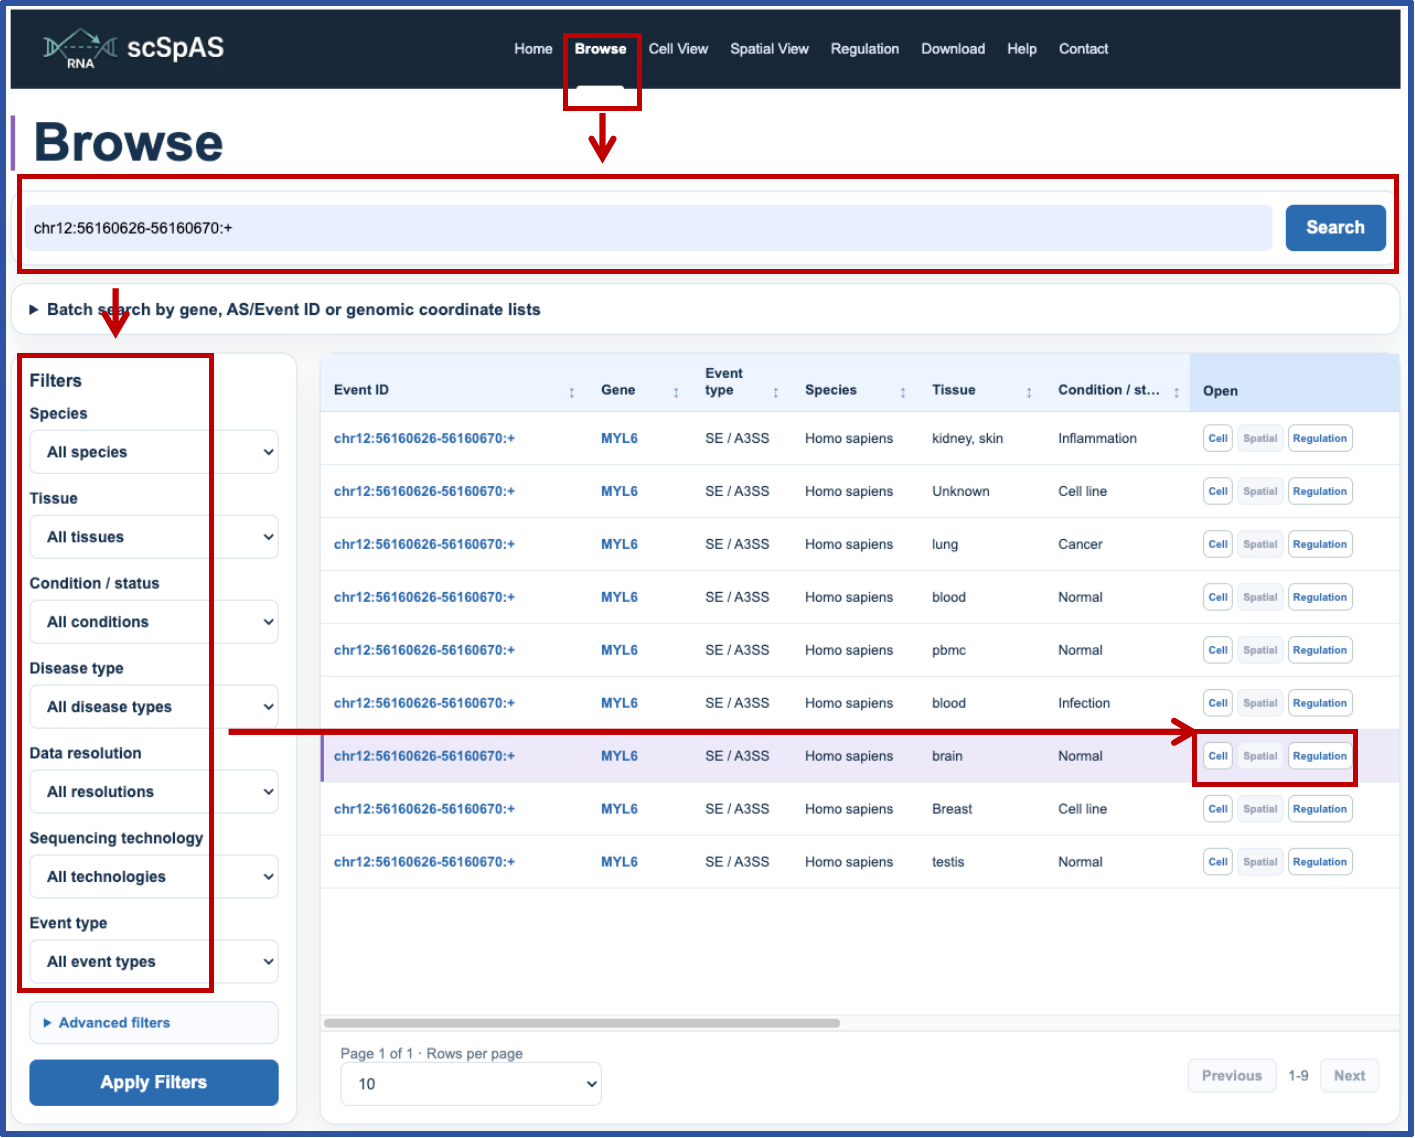Sort table by Tissue column
Screen dimensions: 1415x1138
click(1029, 392)
